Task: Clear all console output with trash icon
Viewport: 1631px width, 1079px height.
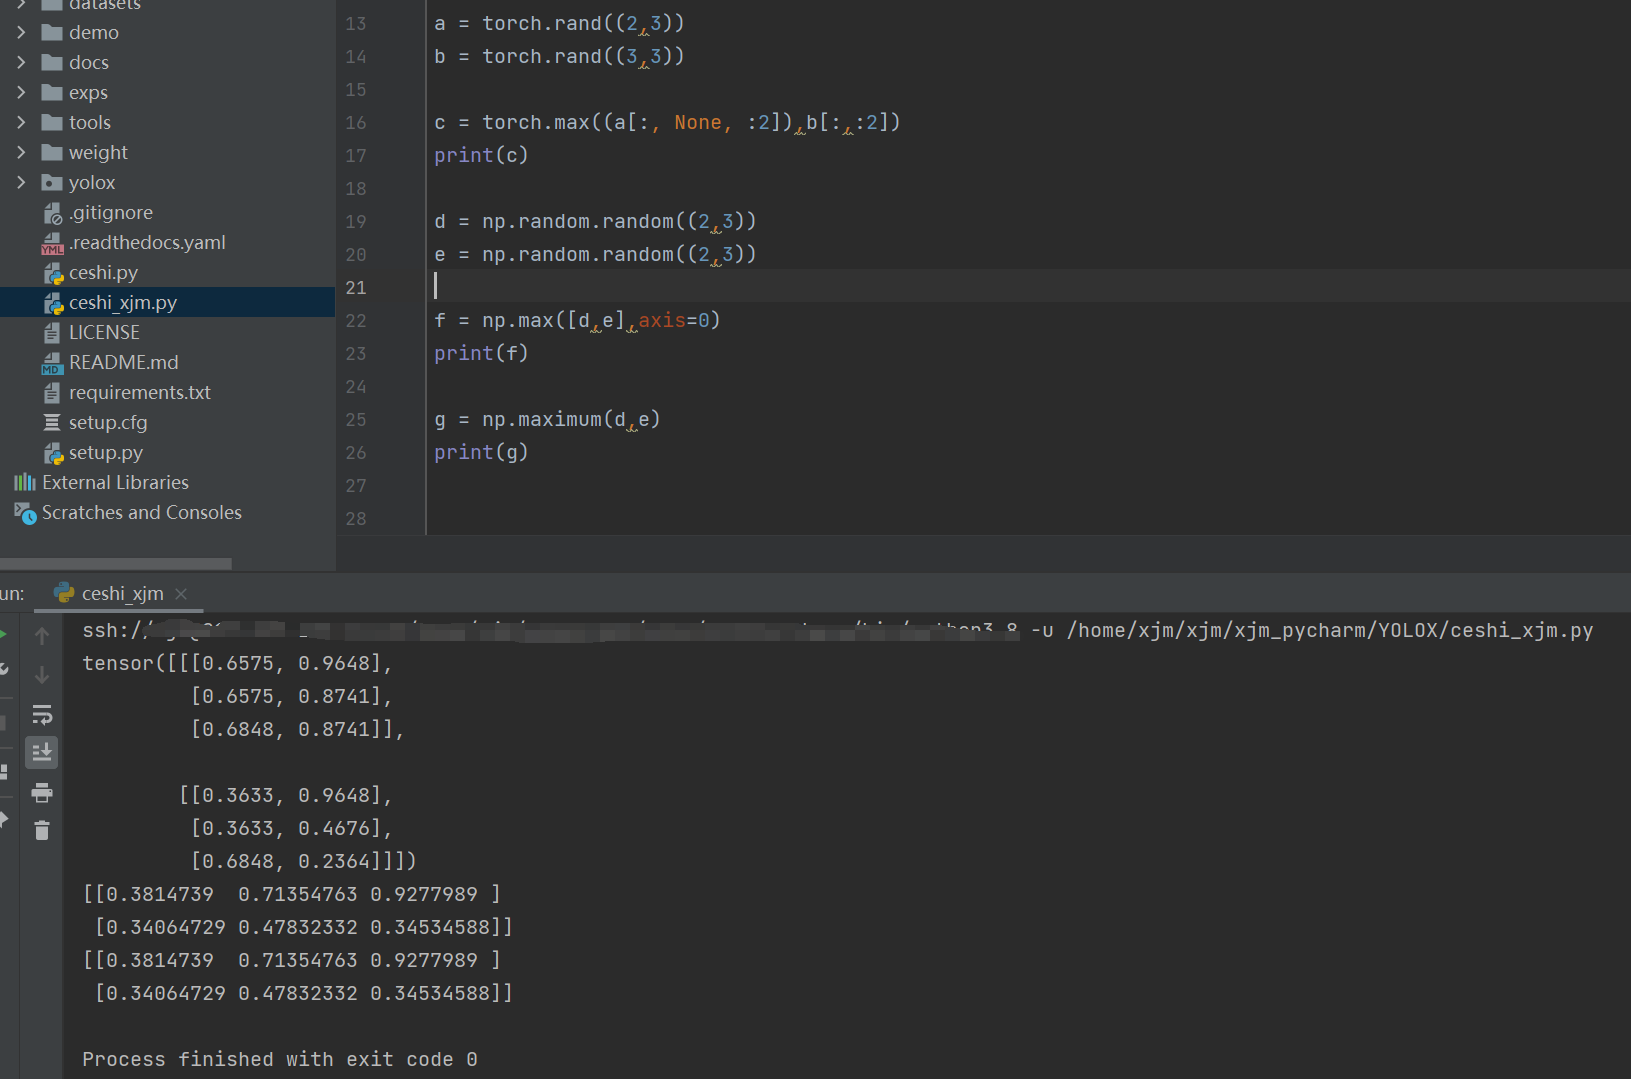Action: (x=42, y=830)
